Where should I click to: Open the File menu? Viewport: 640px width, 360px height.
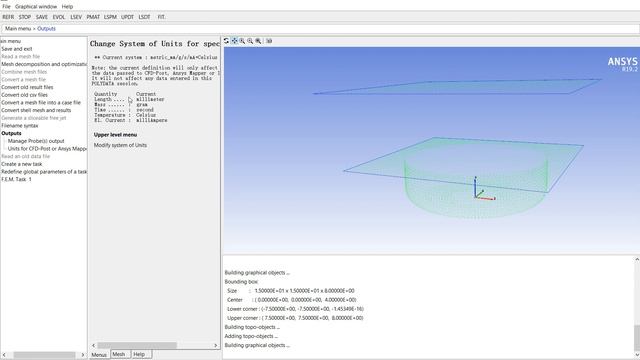(6, 7)
